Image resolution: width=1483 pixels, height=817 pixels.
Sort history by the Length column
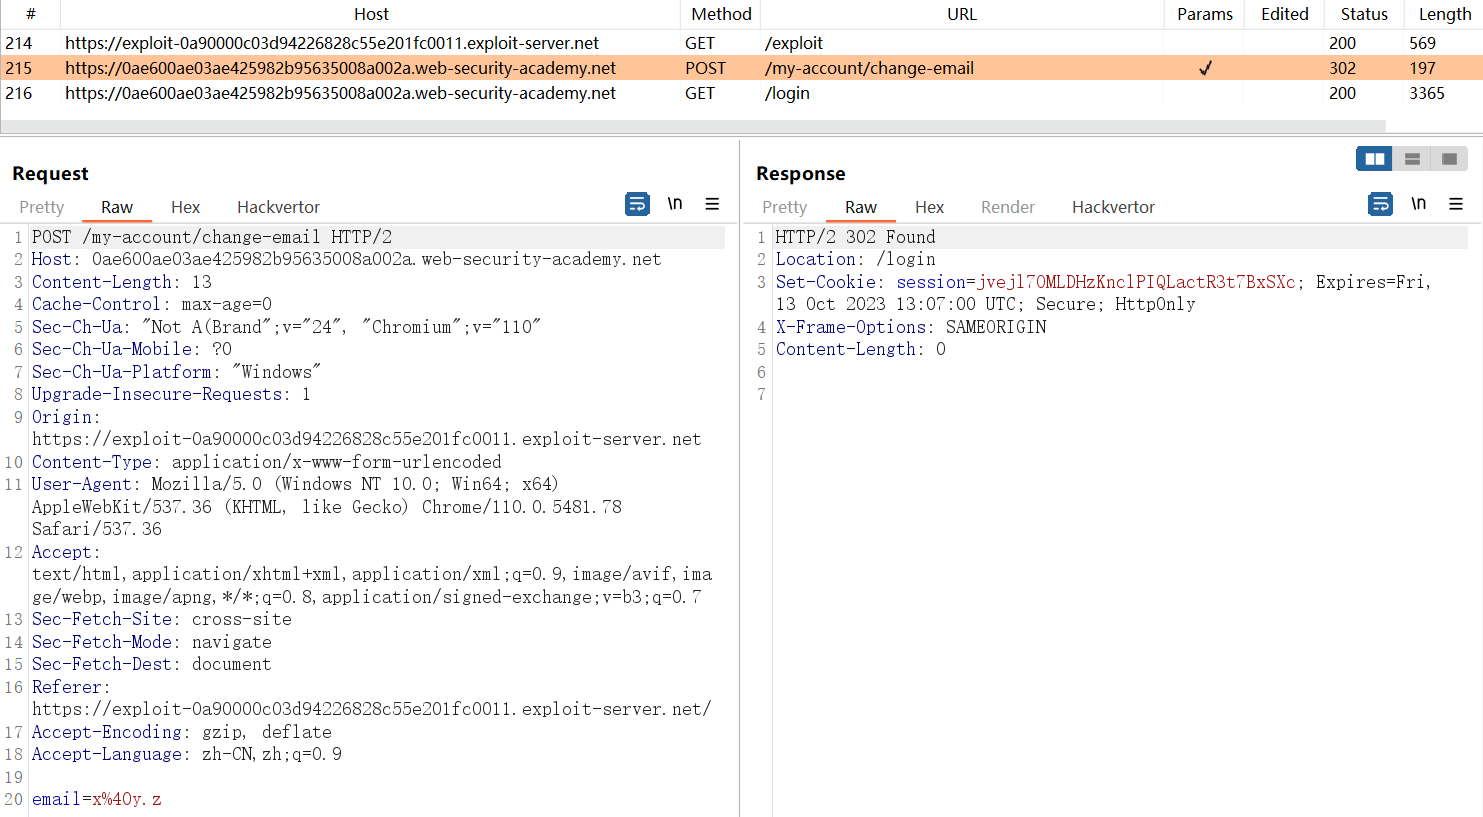1444,14
